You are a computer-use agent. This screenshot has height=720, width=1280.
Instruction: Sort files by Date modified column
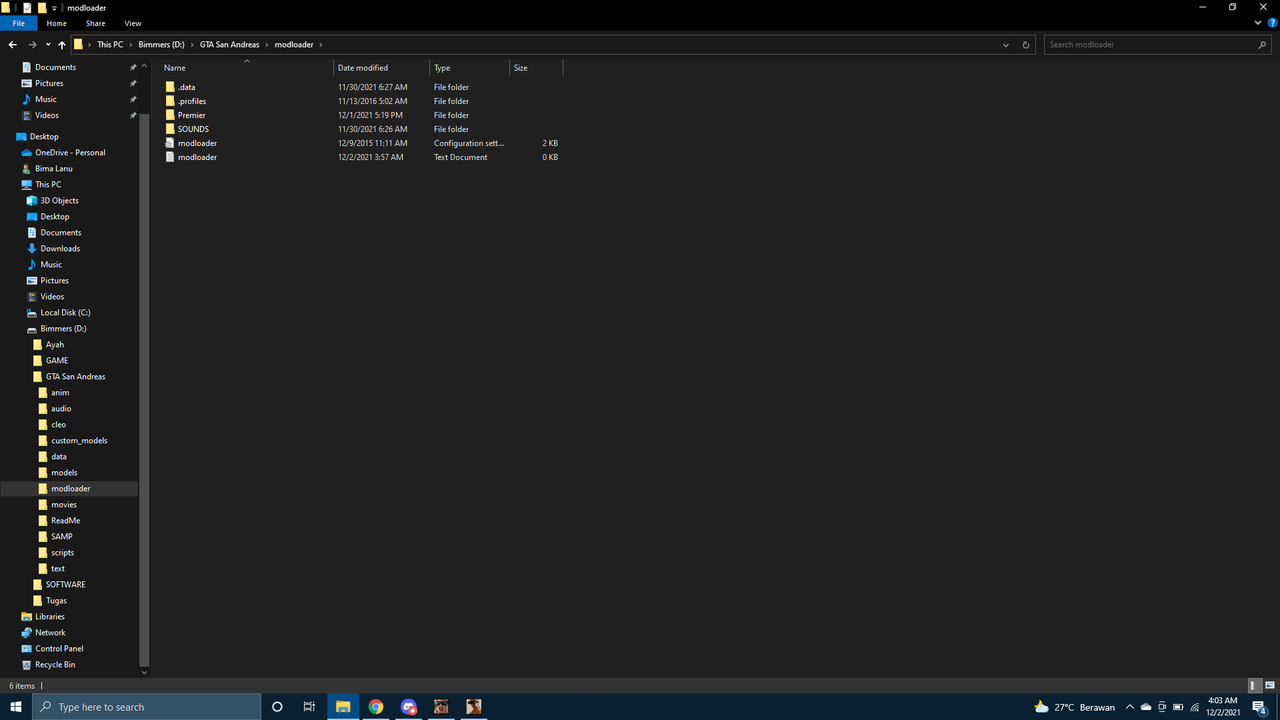(x=382, y=68)
